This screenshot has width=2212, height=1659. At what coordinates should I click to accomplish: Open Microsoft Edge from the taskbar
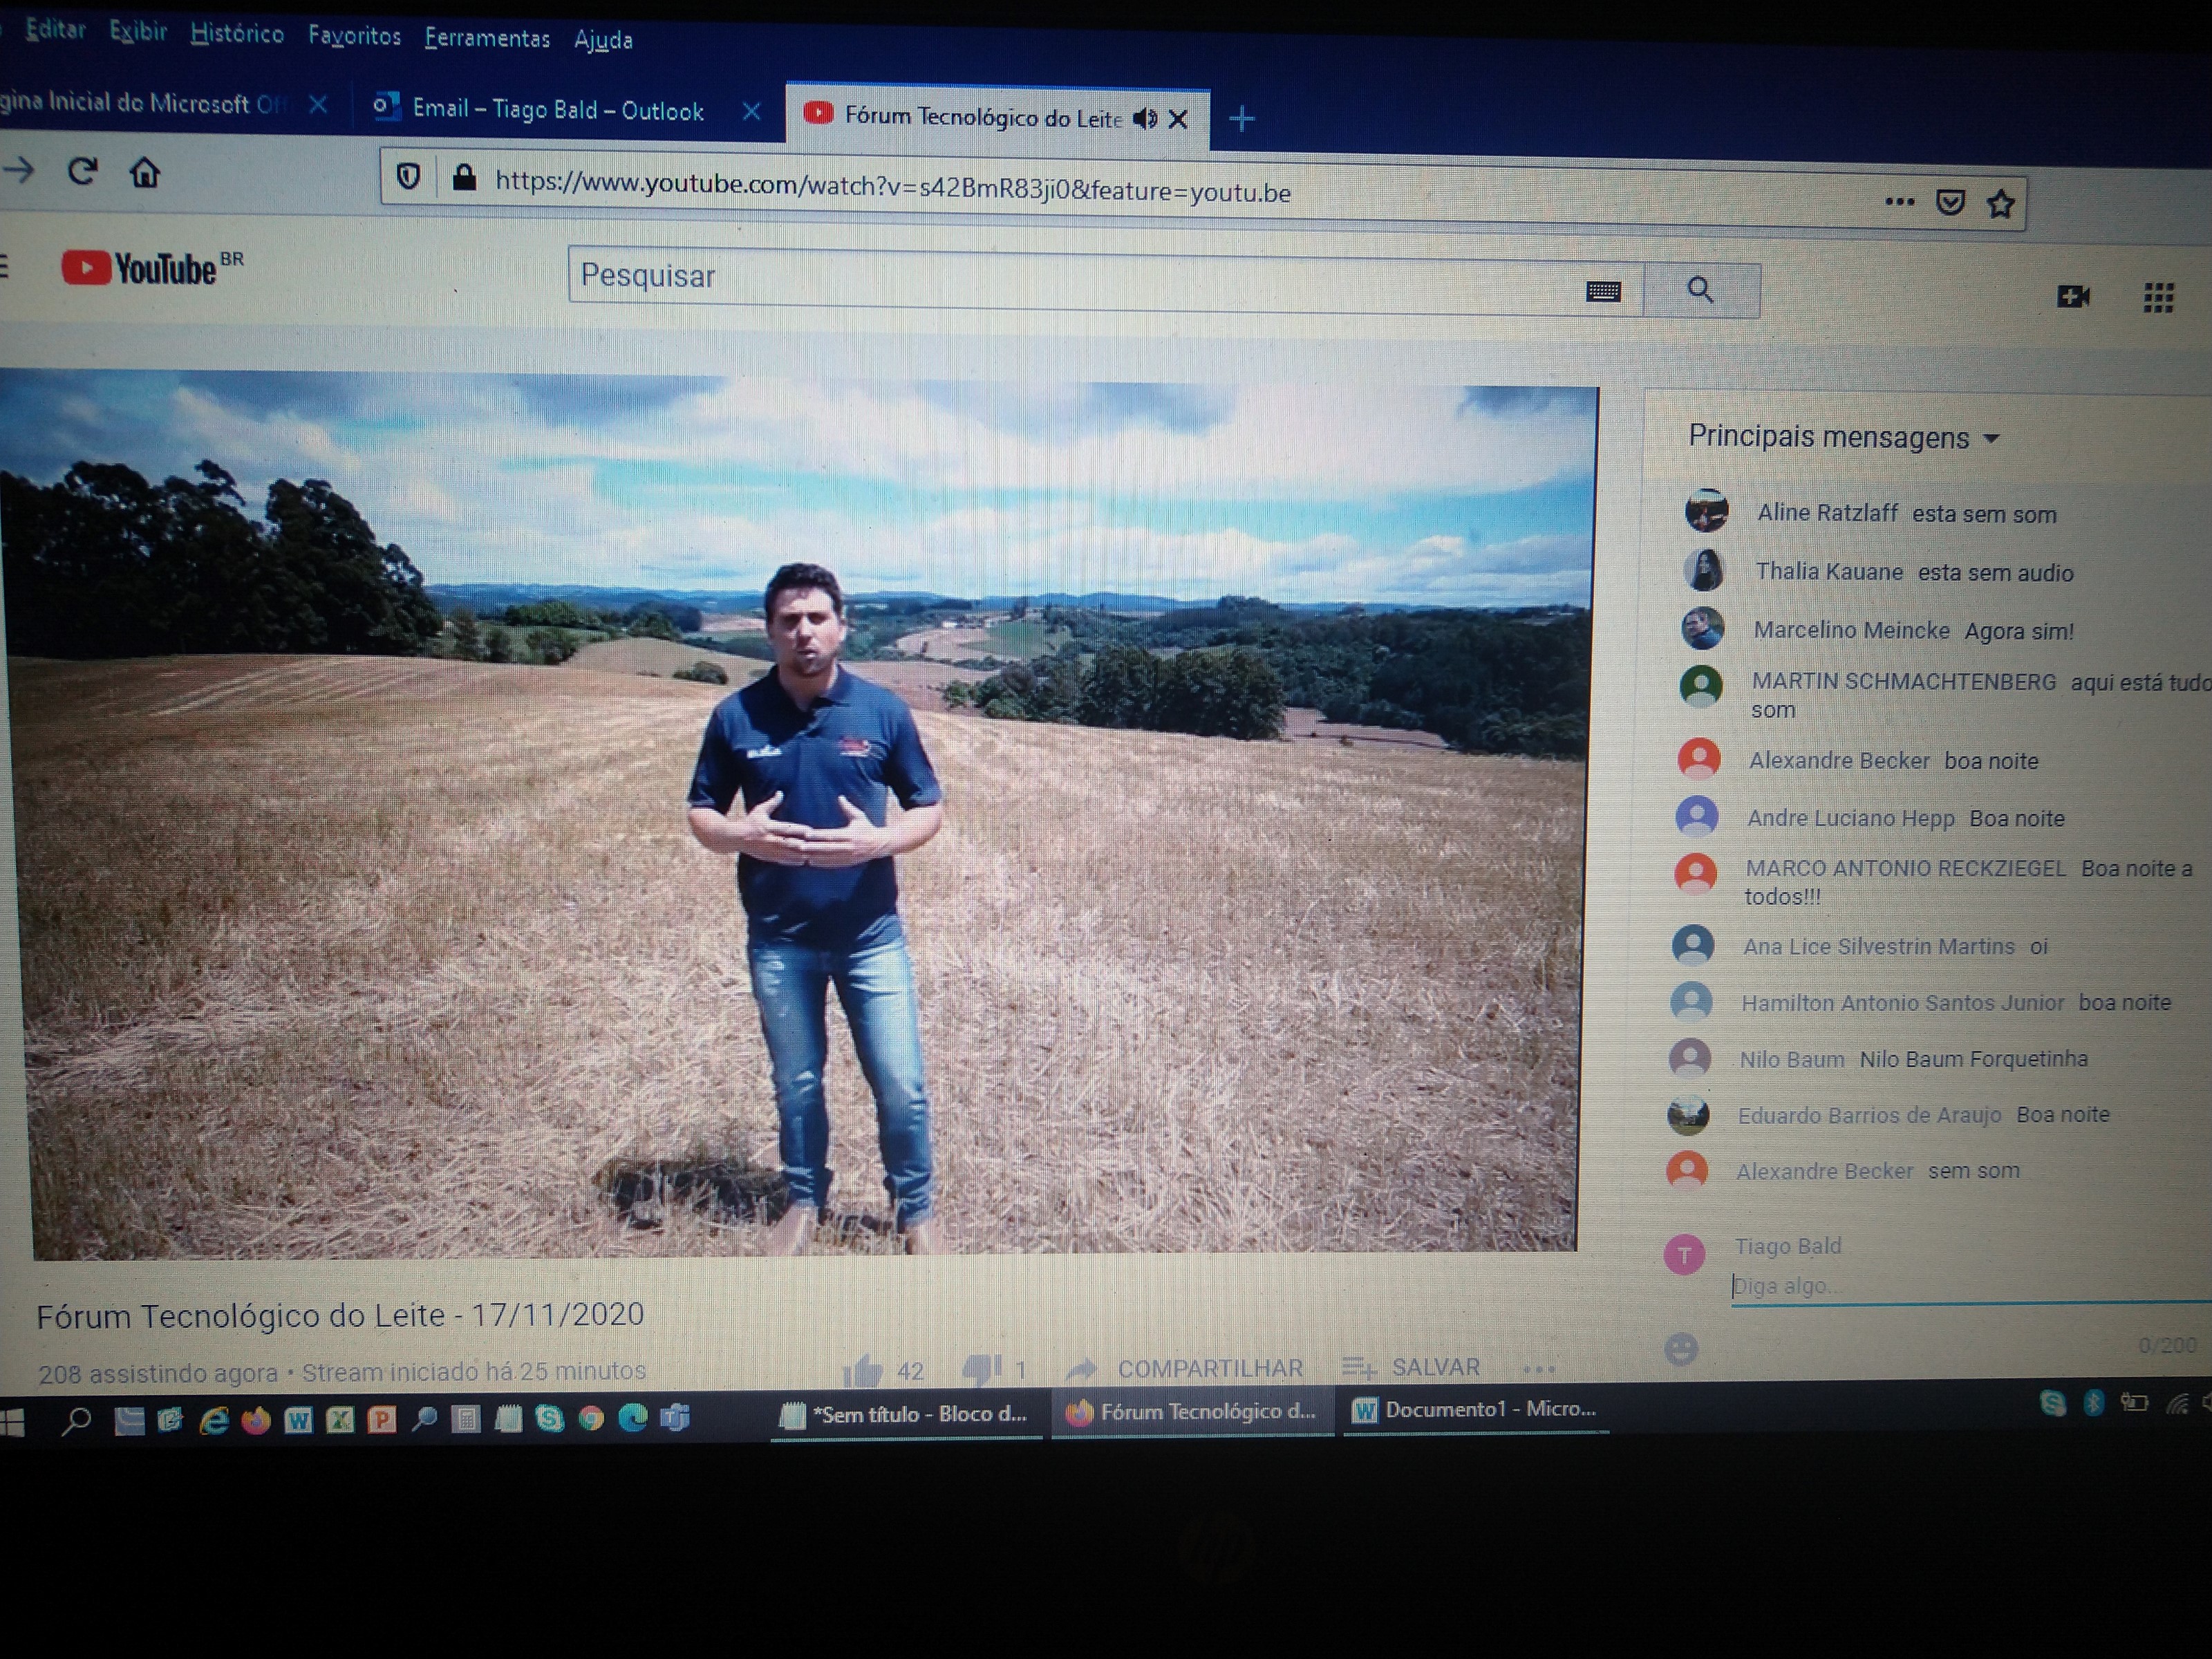(x=633, y=1417)
